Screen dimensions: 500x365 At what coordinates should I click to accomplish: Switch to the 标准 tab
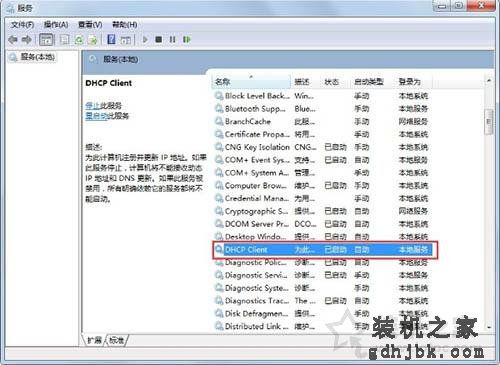pos(116,340)
